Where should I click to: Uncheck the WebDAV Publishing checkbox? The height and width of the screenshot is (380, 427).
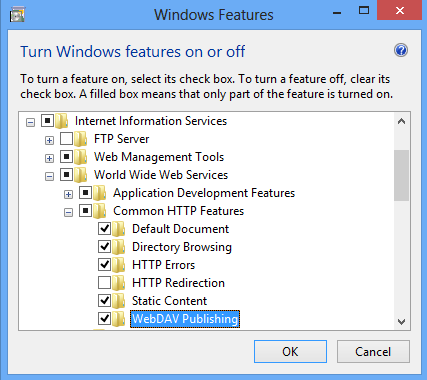[104, 318]
